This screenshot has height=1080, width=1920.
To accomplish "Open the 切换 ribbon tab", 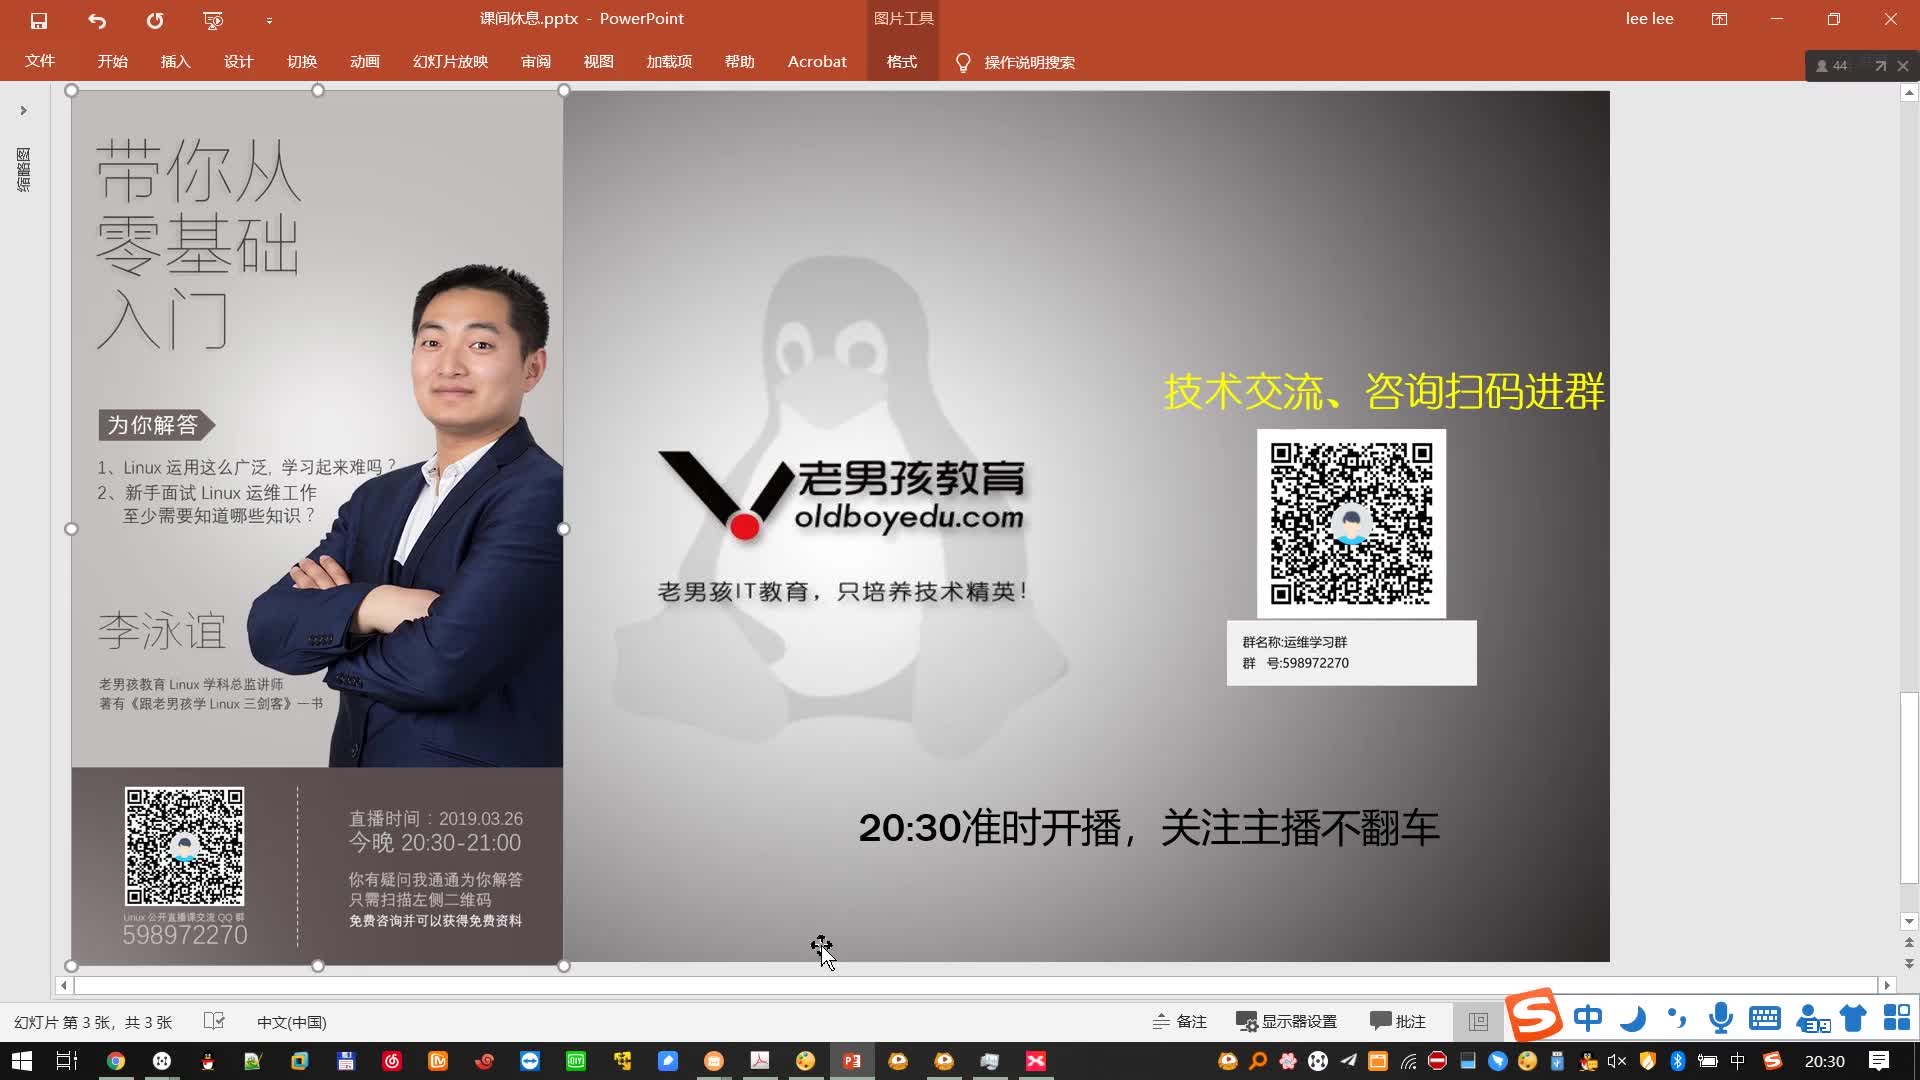I will click(x=302, y=62).
